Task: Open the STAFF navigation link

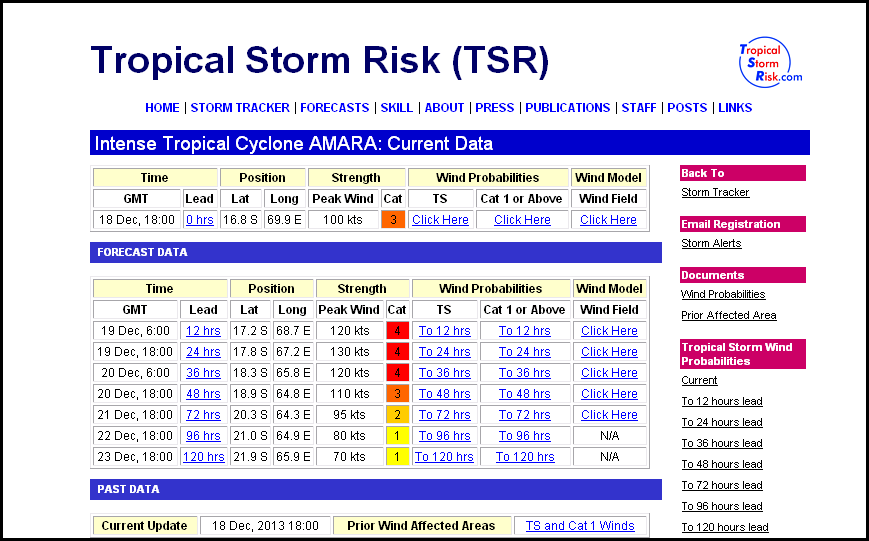Action: point(639,108)
